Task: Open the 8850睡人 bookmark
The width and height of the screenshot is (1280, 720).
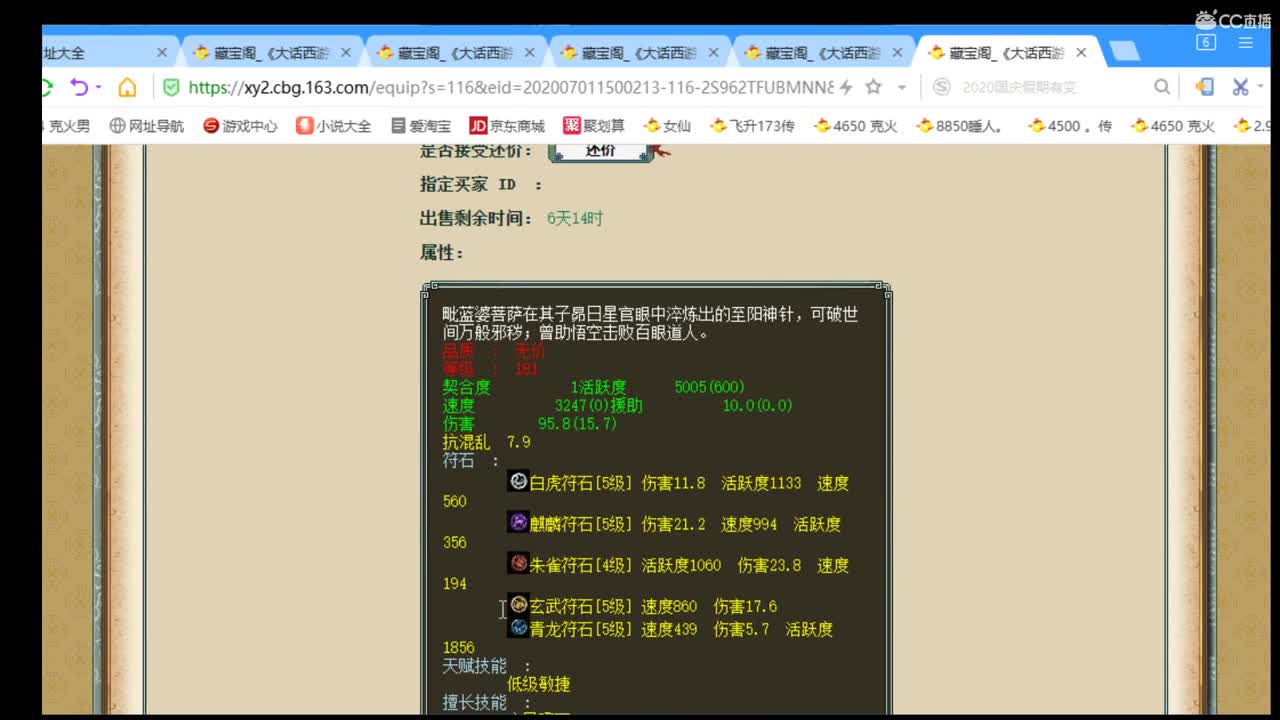Action: point(960,126)
